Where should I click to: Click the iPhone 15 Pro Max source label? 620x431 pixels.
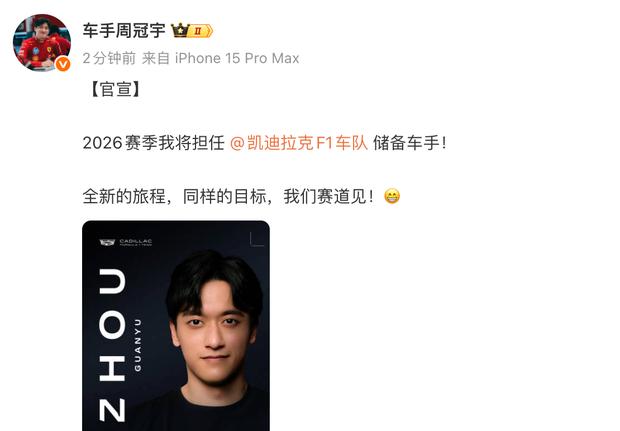click(237, 58)
